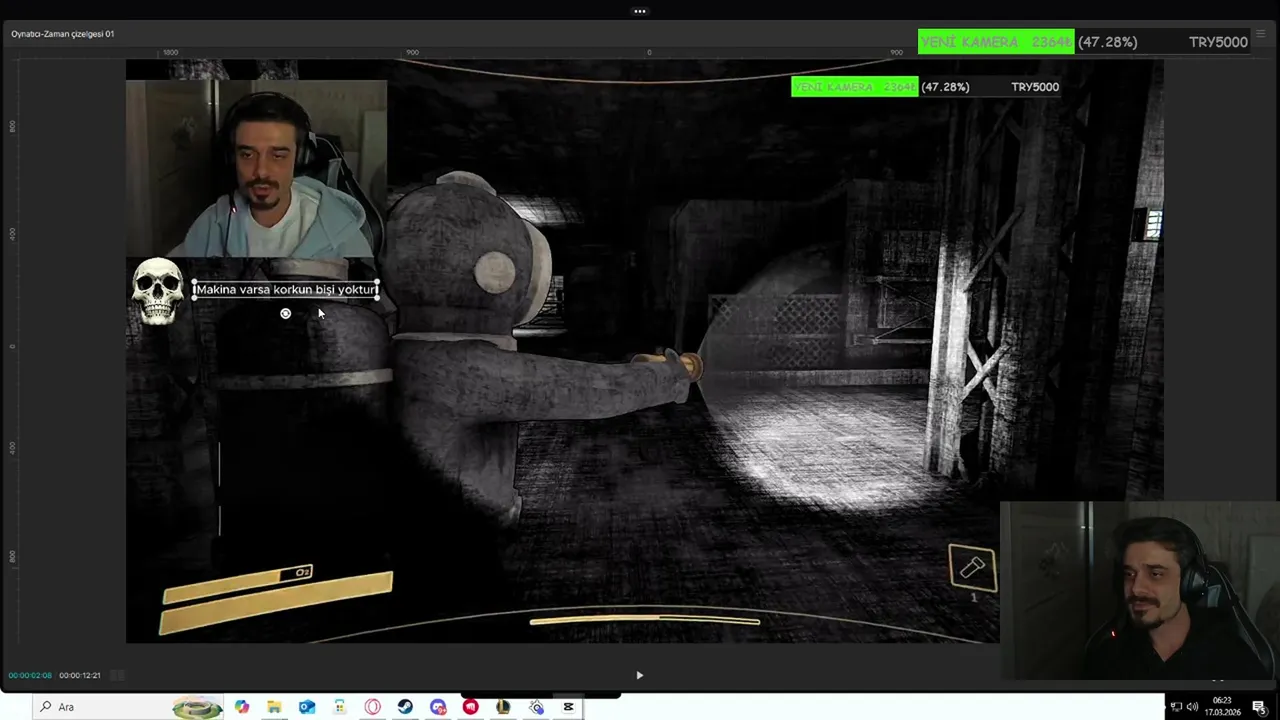Click the 'TRY5000' goal text at top right
This screenshot has width=1280, height=720.
pos(1218,42)
